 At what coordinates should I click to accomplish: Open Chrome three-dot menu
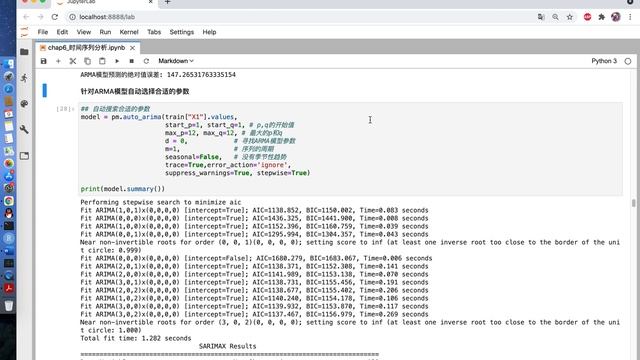[630, 17]
